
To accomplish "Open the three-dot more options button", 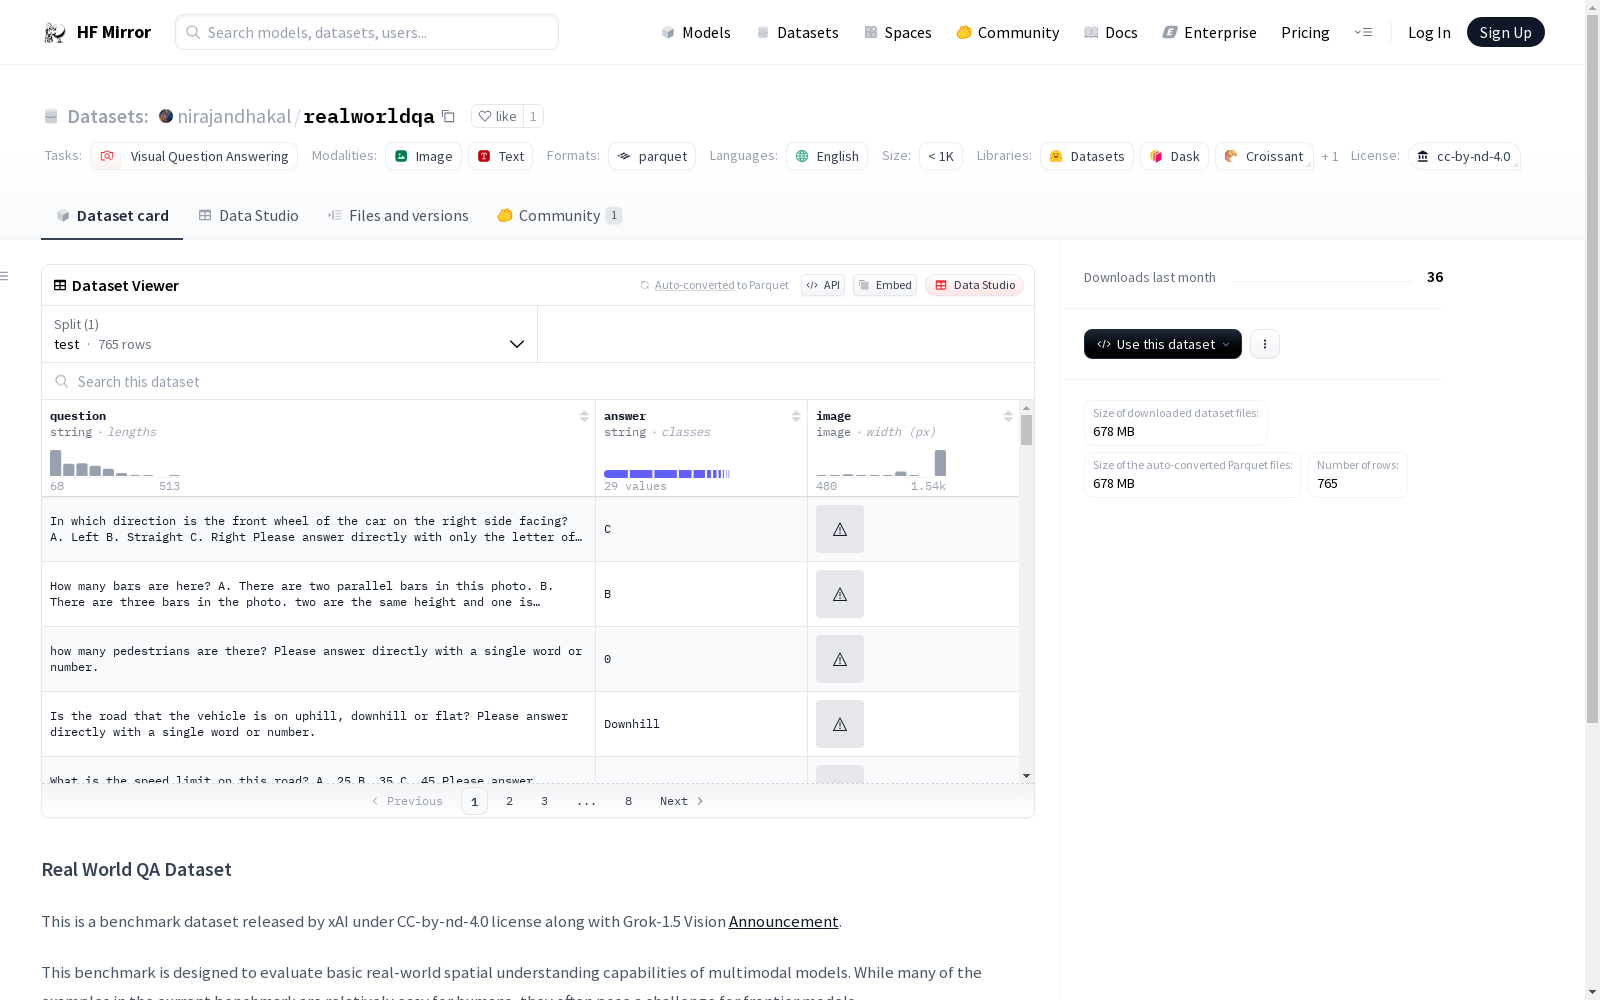I will pyautogui.click(x=1265, y=344).
